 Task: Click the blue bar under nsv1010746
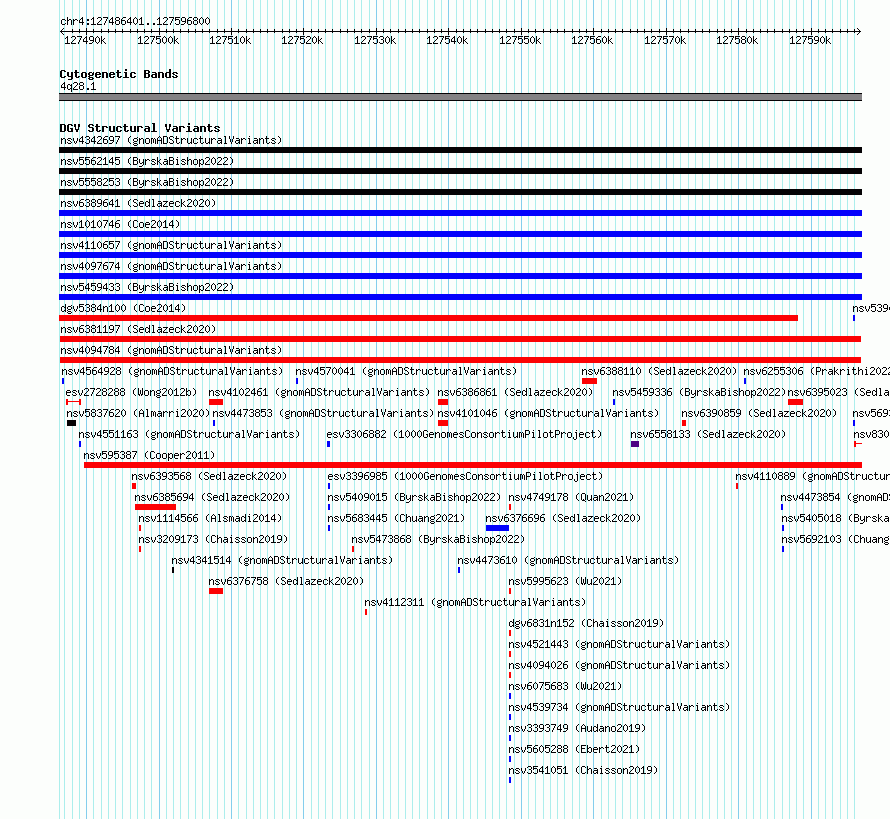(460, 234)
